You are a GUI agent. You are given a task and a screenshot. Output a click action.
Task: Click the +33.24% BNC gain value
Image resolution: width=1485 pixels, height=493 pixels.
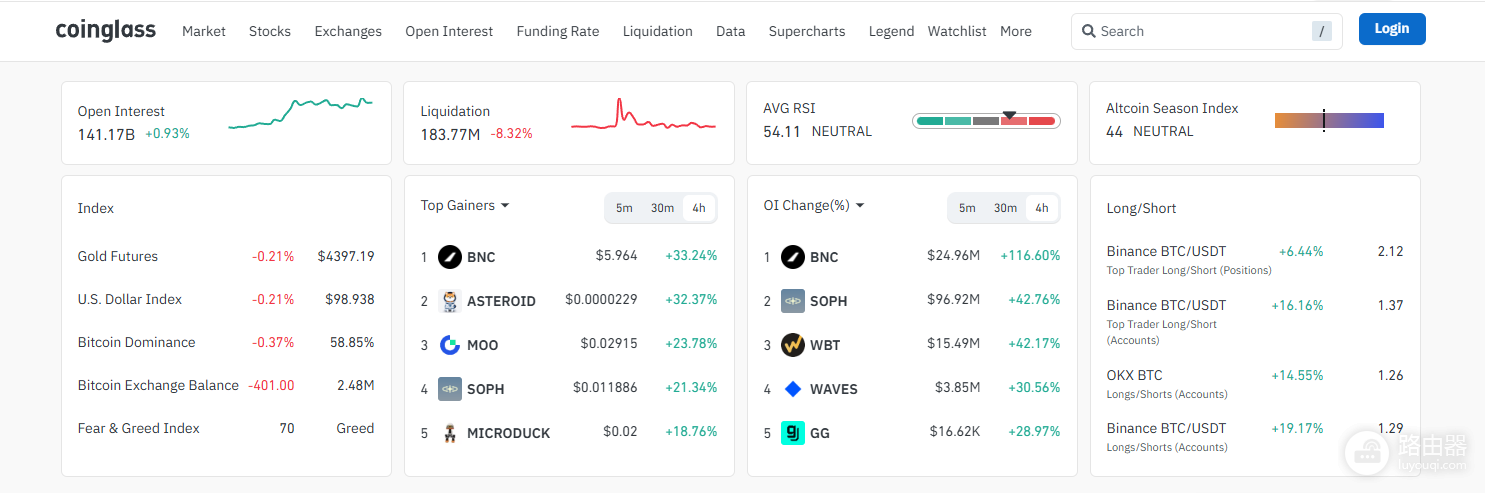point(691,256)
